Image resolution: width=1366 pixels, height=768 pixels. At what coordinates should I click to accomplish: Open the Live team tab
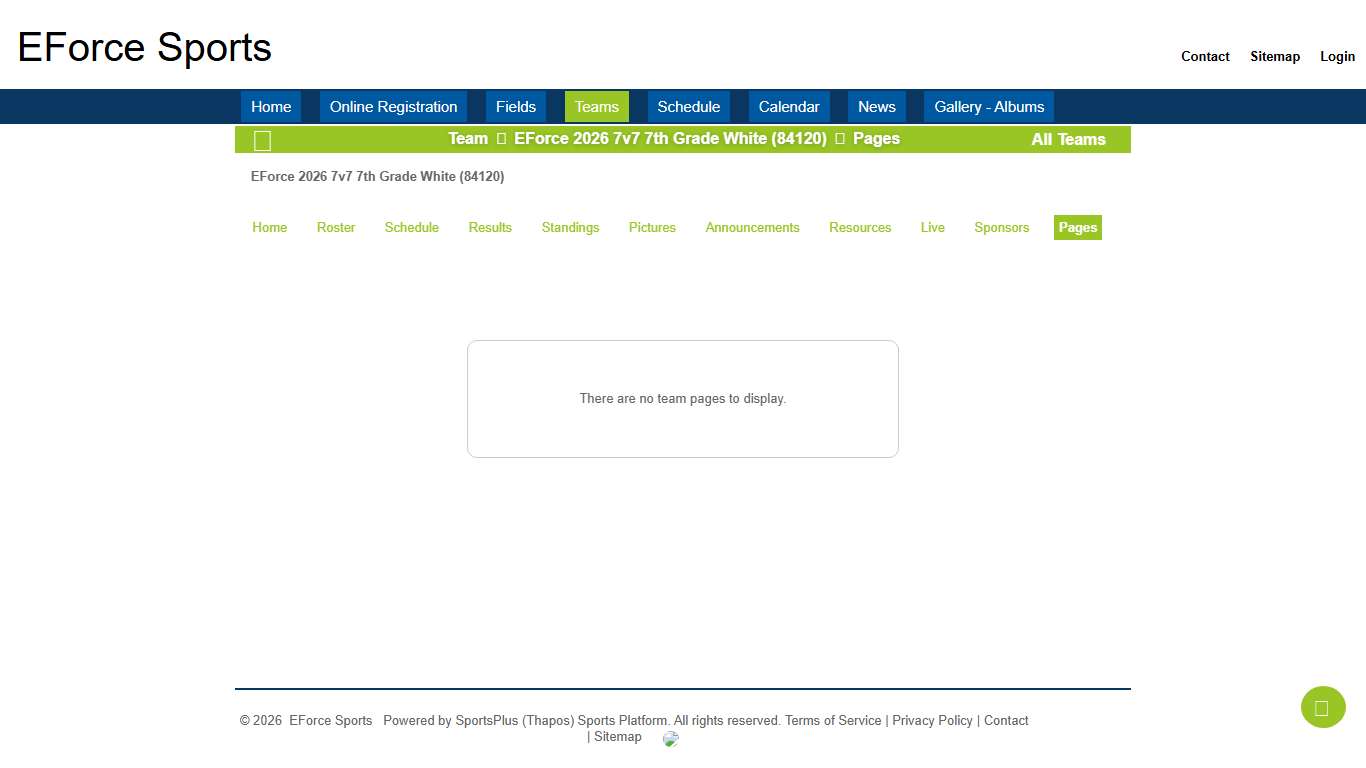932,228
